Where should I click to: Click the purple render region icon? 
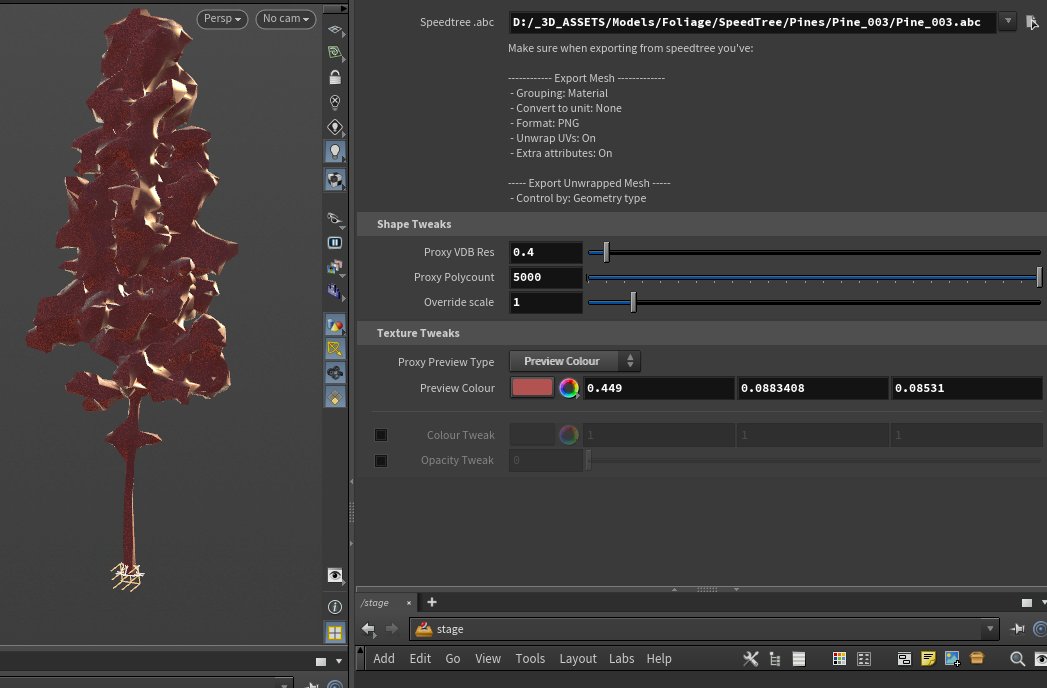[x=335, y=291]
